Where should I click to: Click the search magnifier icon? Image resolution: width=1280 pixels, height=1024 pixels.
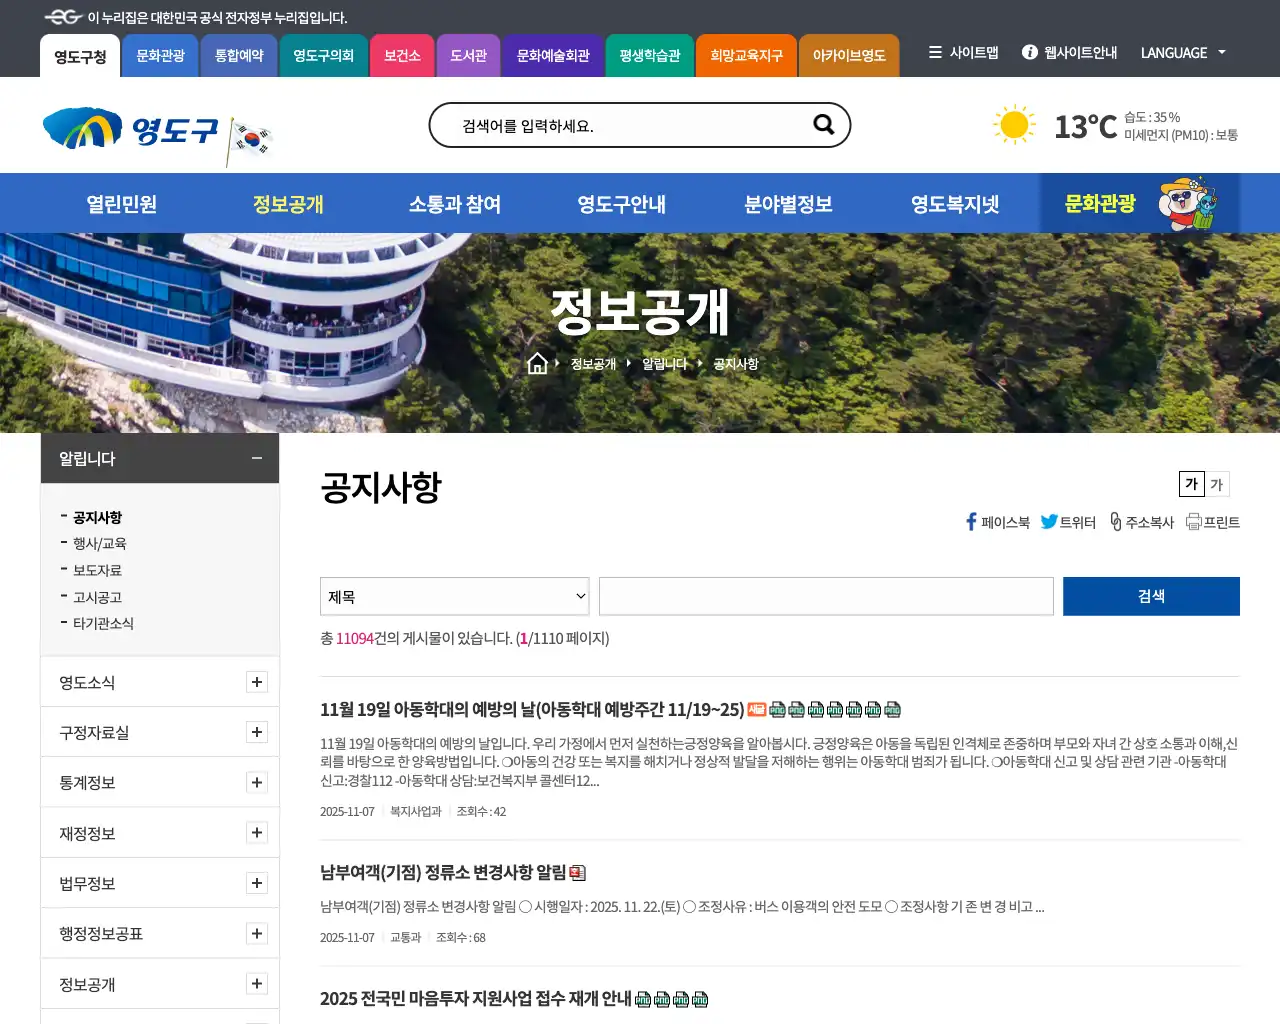point(822,124)
